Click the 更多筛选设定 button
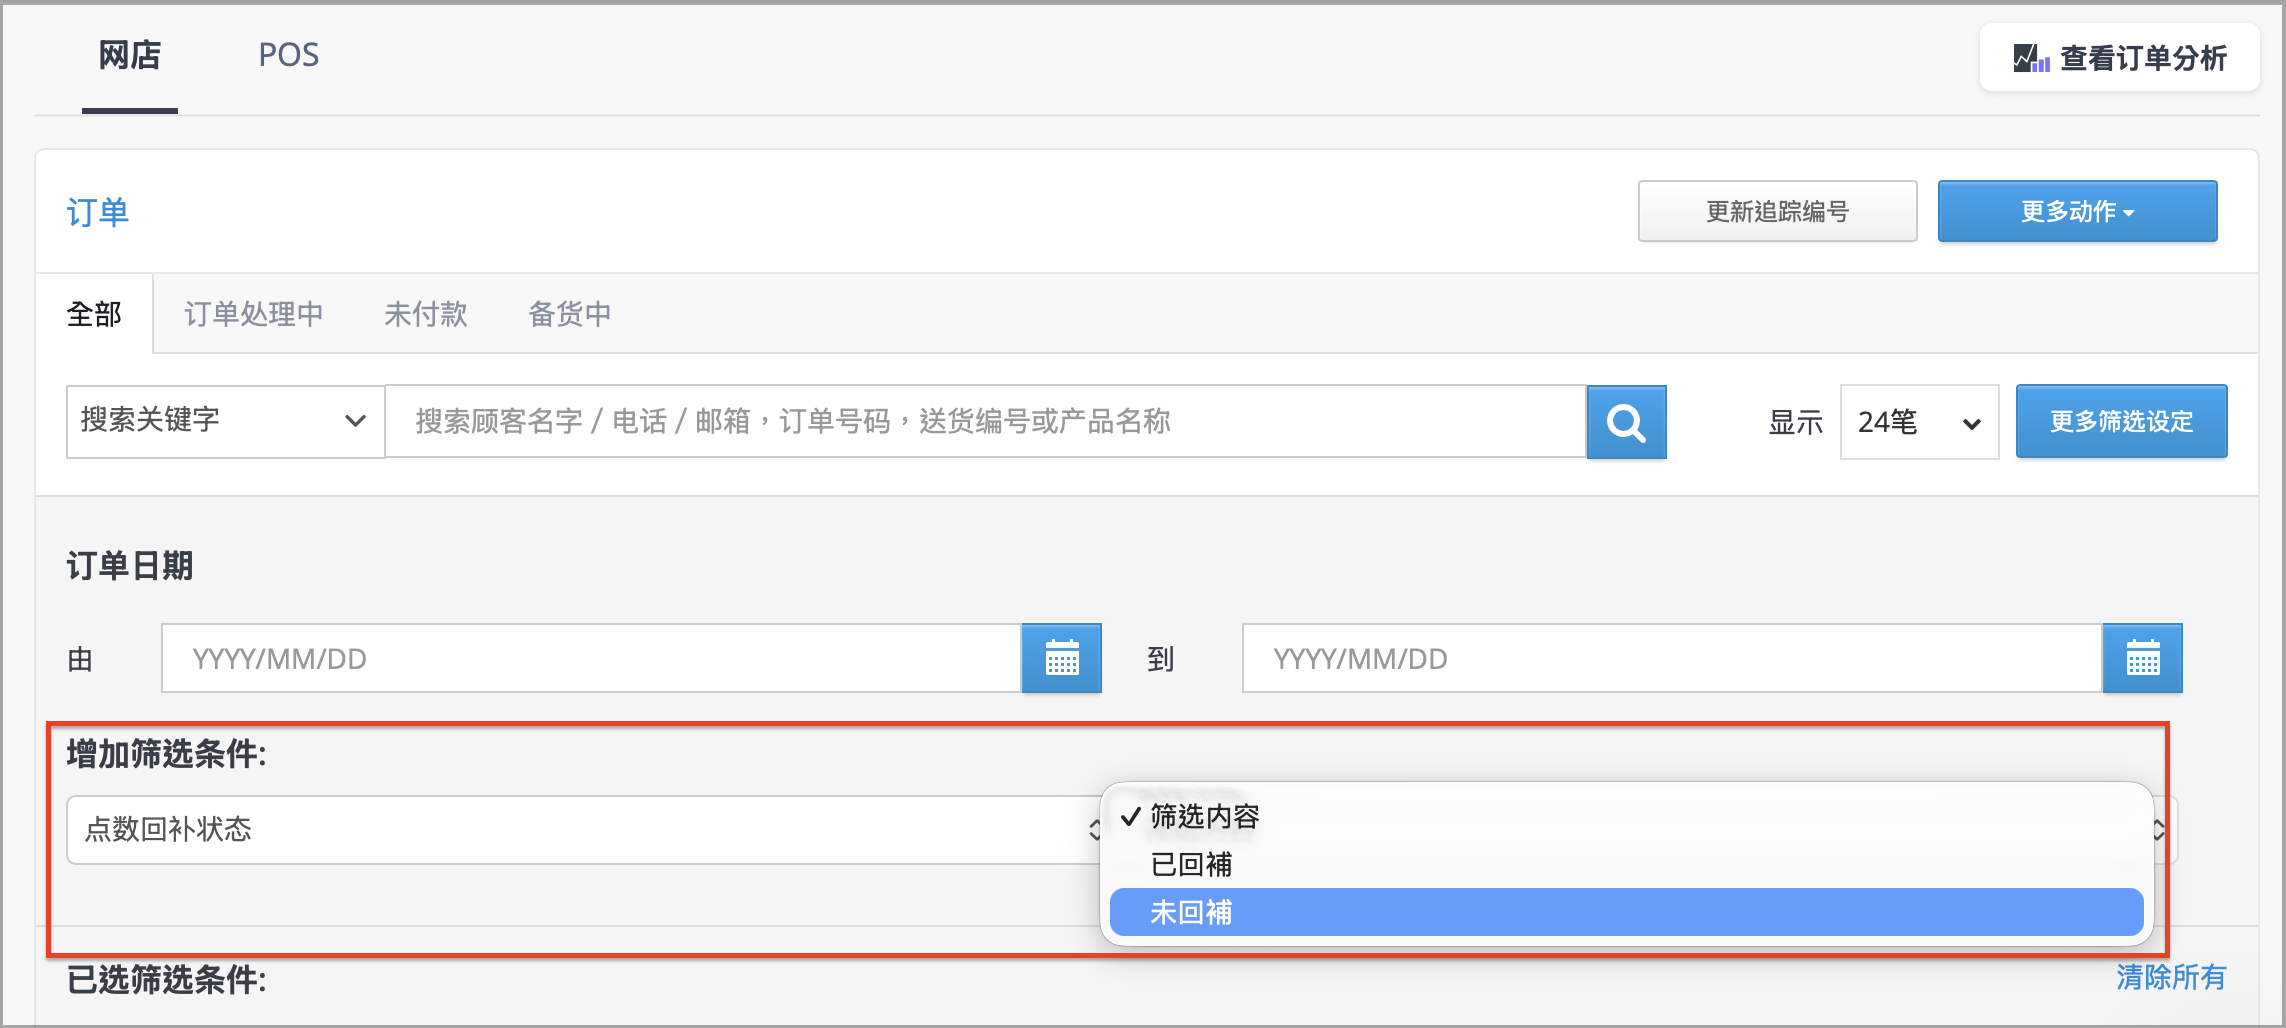This screenshot has height=1028, width=2286. 2121,422
